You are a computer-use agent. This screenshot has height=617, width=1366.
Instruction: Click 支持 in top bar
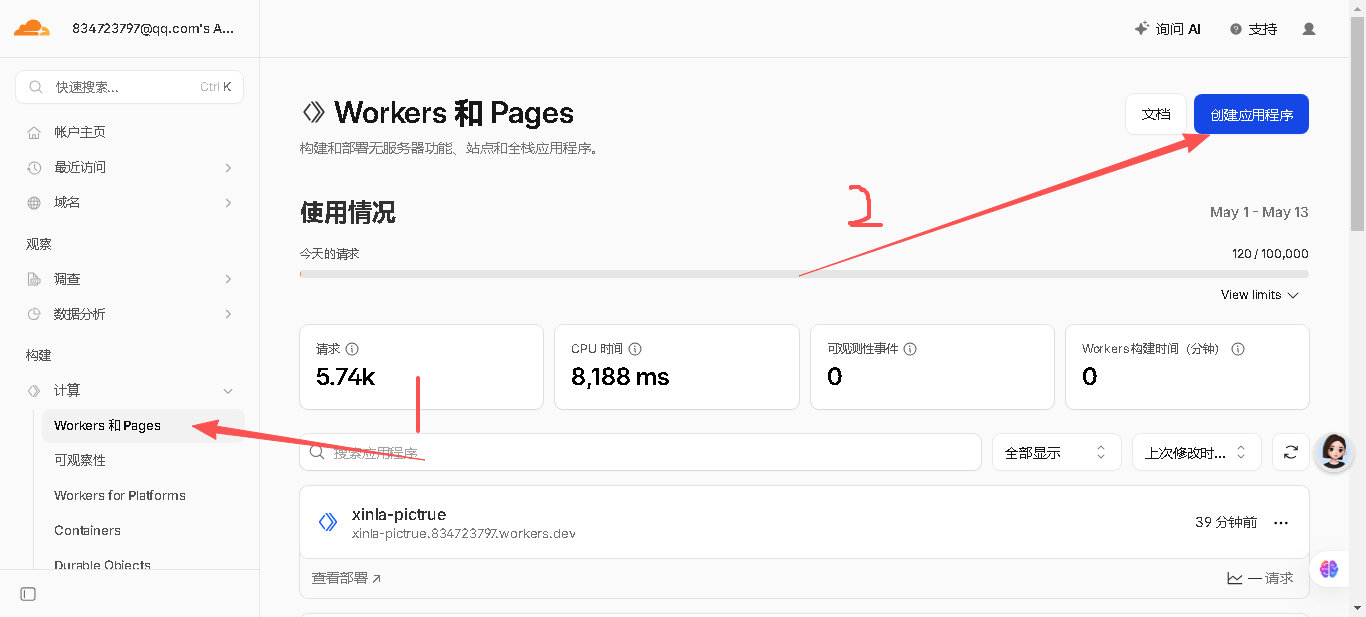pyautogui.click(x=1254, y=29)
